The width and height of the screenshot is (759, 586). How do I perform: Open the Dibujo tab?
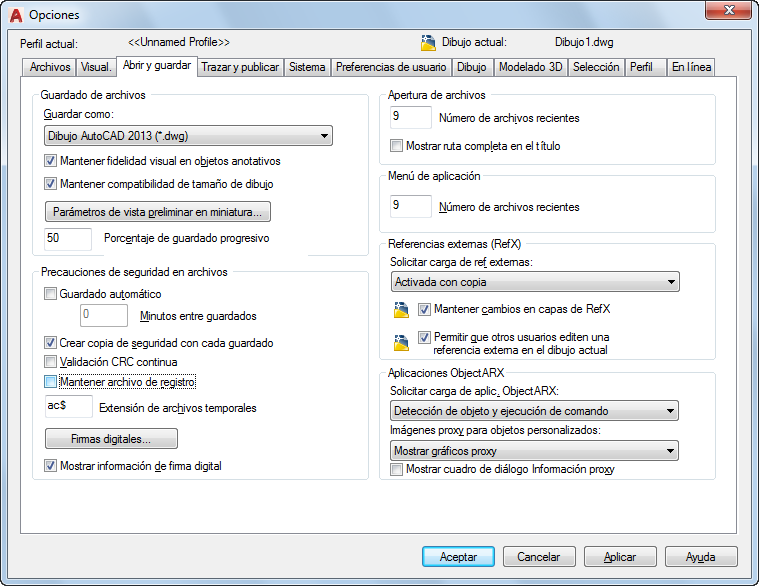[x=472, y=67]
